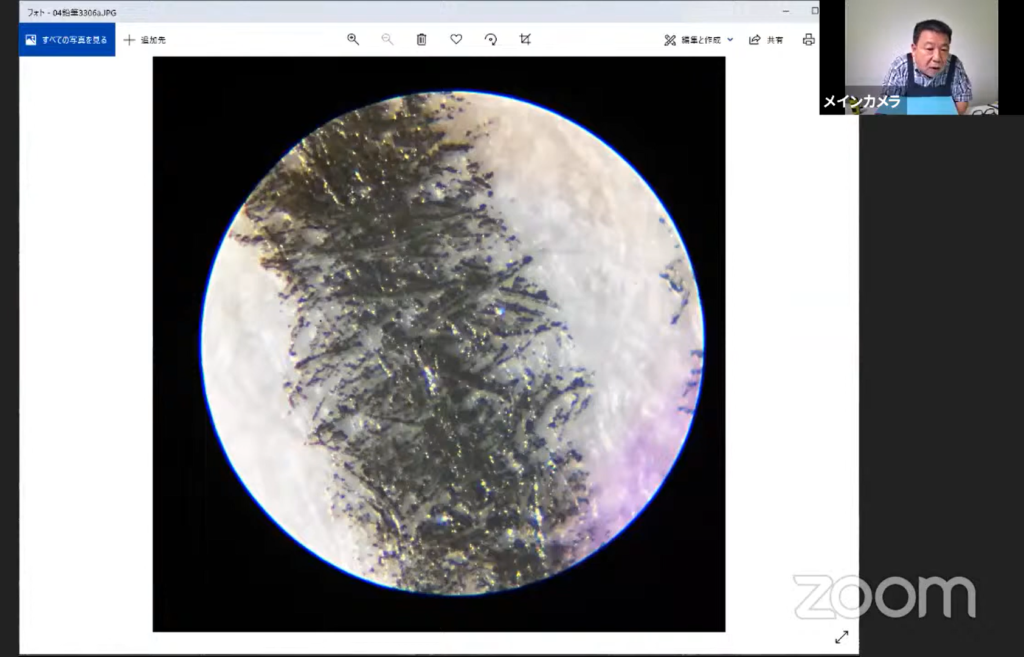1024x657 pixels.
Task: Click the circular microscope image
Action: [x=452, y=342]
